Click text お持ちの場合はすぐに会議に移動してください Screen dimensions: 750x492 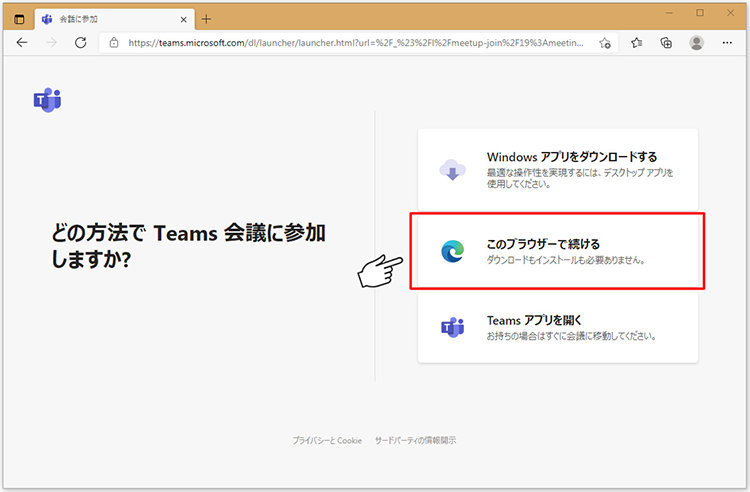click(x=571, y=336)
